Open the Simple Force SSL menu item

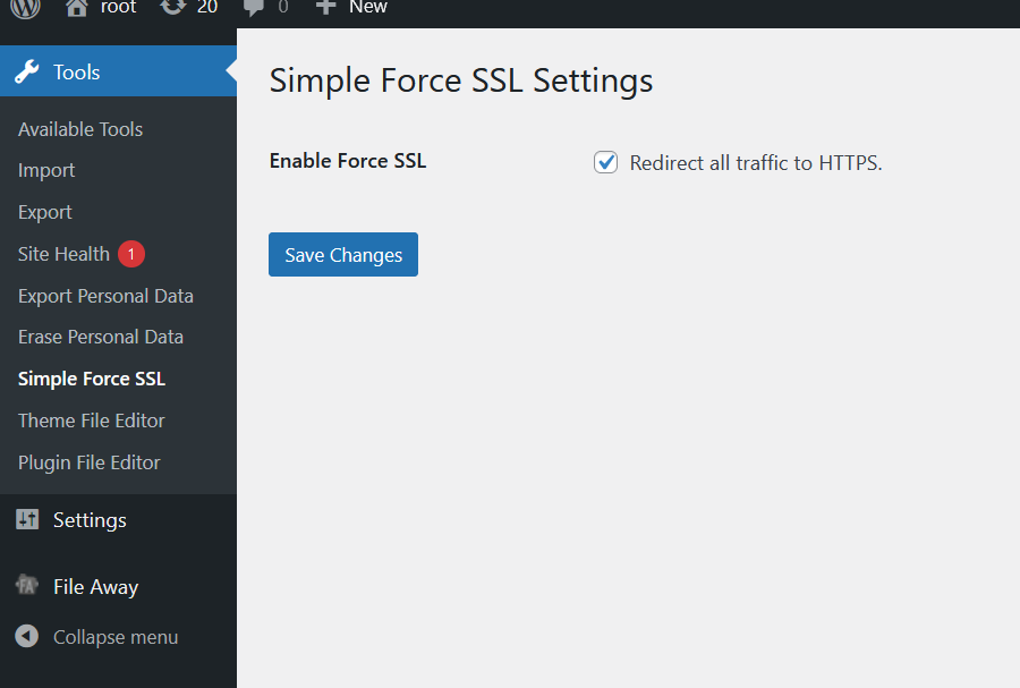pos(91,378)
